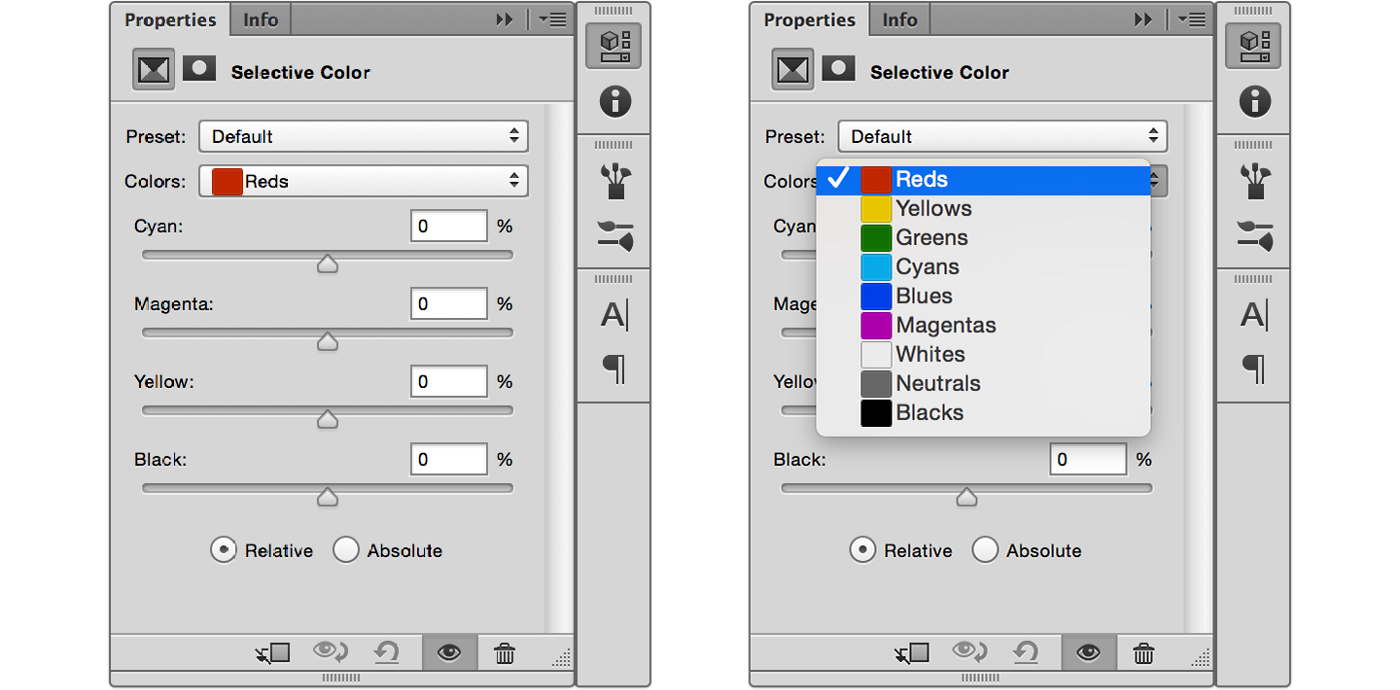Select the layer mask icon in the left panel

click(x=199, y=69)
